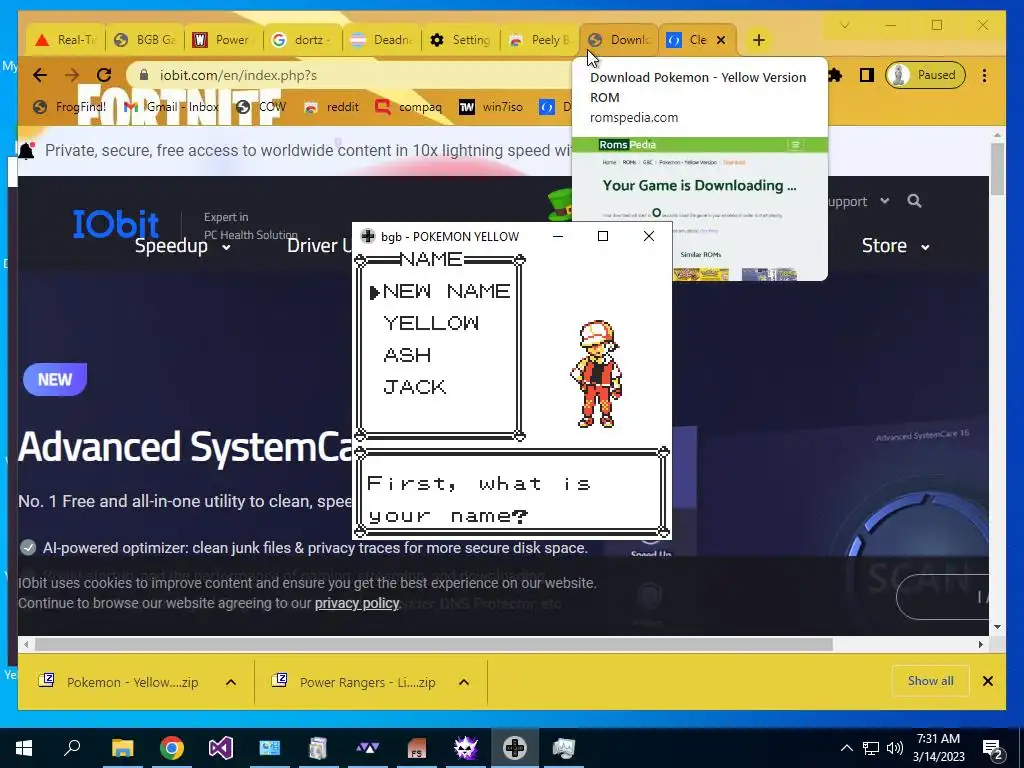Image resolution: width=1024 pixels, height=768 pixels.
Task: Click the vertical page scrollbar thumb
Action: [997, 168]
